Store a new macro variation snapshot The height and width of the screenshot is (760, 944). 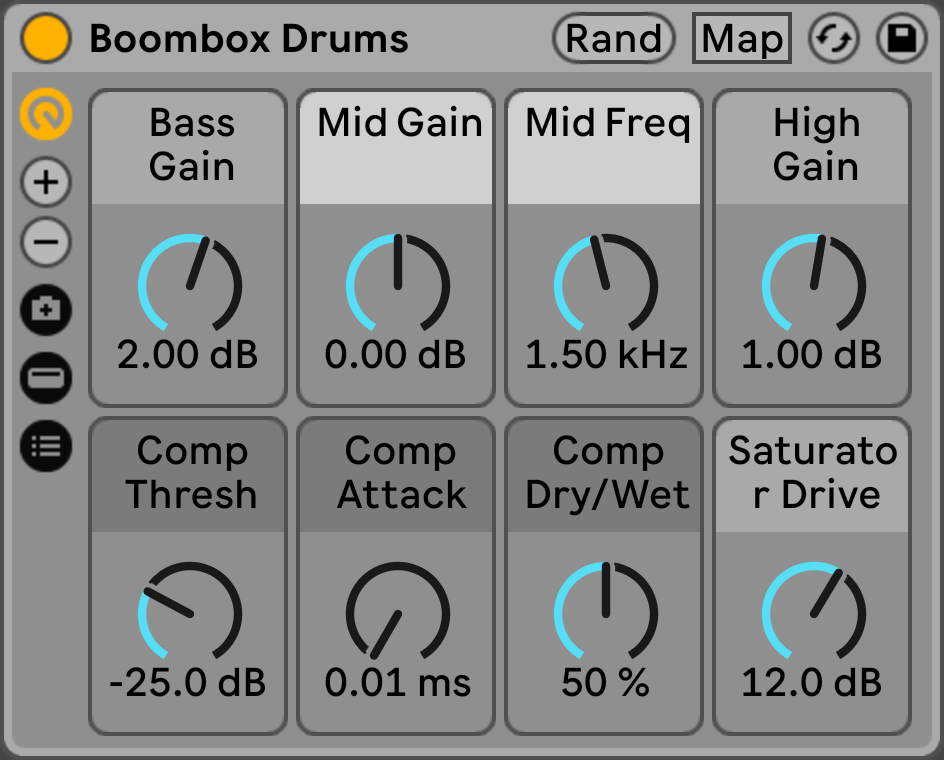pos(45,310)
